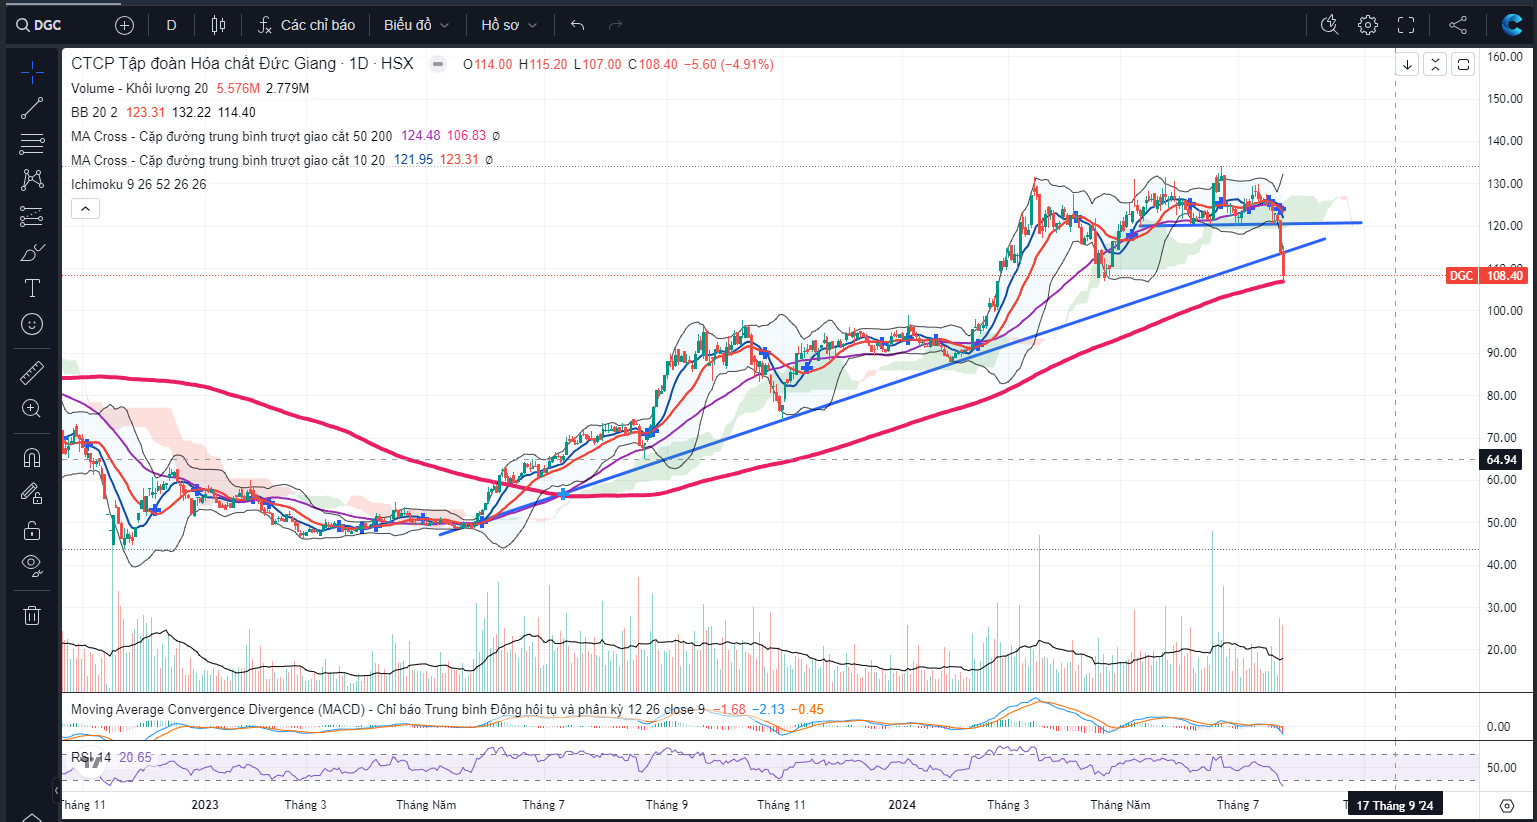Screen dimensions: 1537x822
Task: Toggle lock all drawings
Action: coord(32,530)
